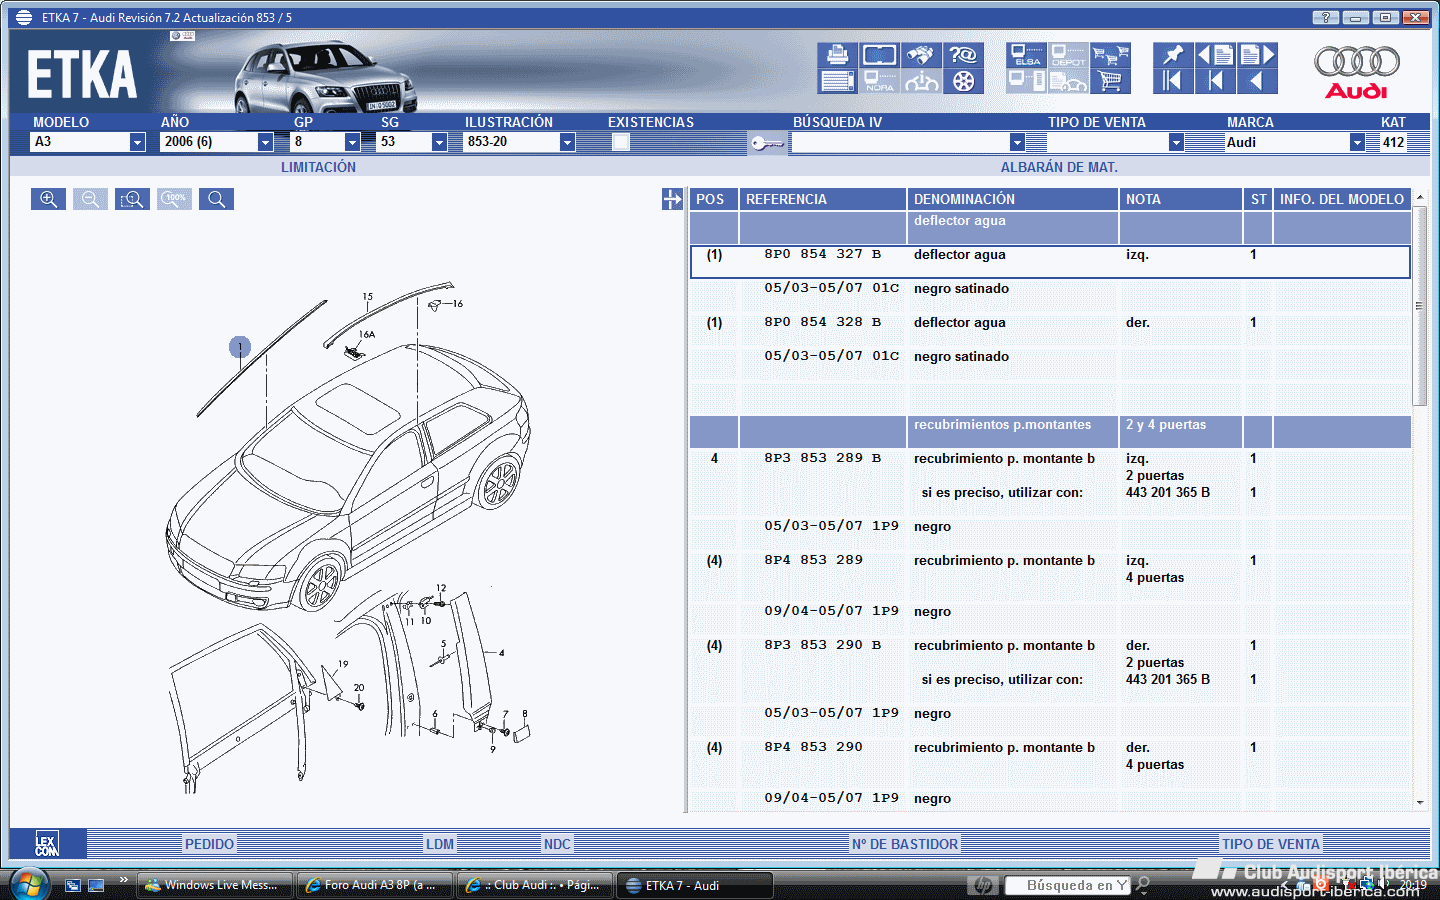Click the LEX COM icon

click(47, 843)
